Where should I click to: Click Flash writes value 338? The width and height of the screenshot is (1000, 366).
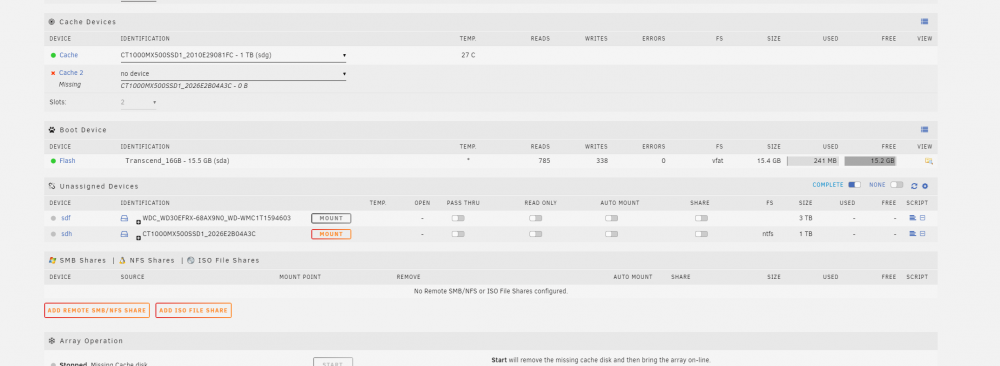point(602,161)
